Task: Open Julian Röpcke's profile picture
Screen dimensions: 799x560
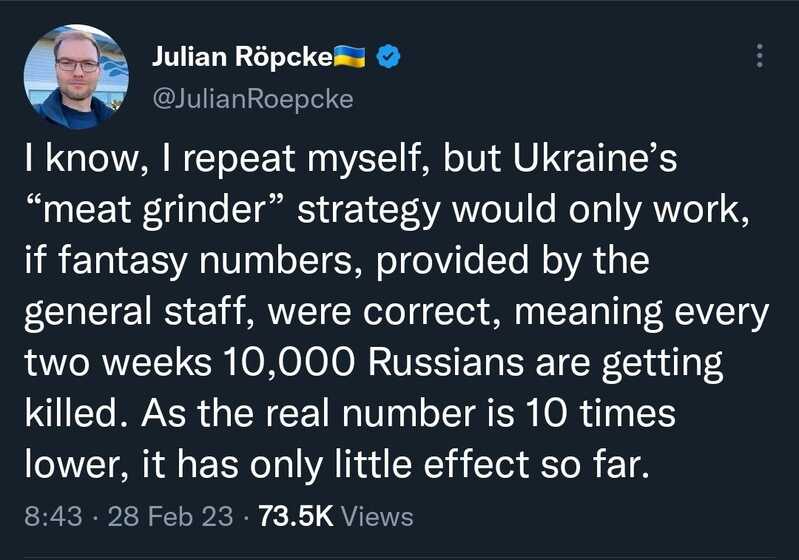Action: (76, 76)
